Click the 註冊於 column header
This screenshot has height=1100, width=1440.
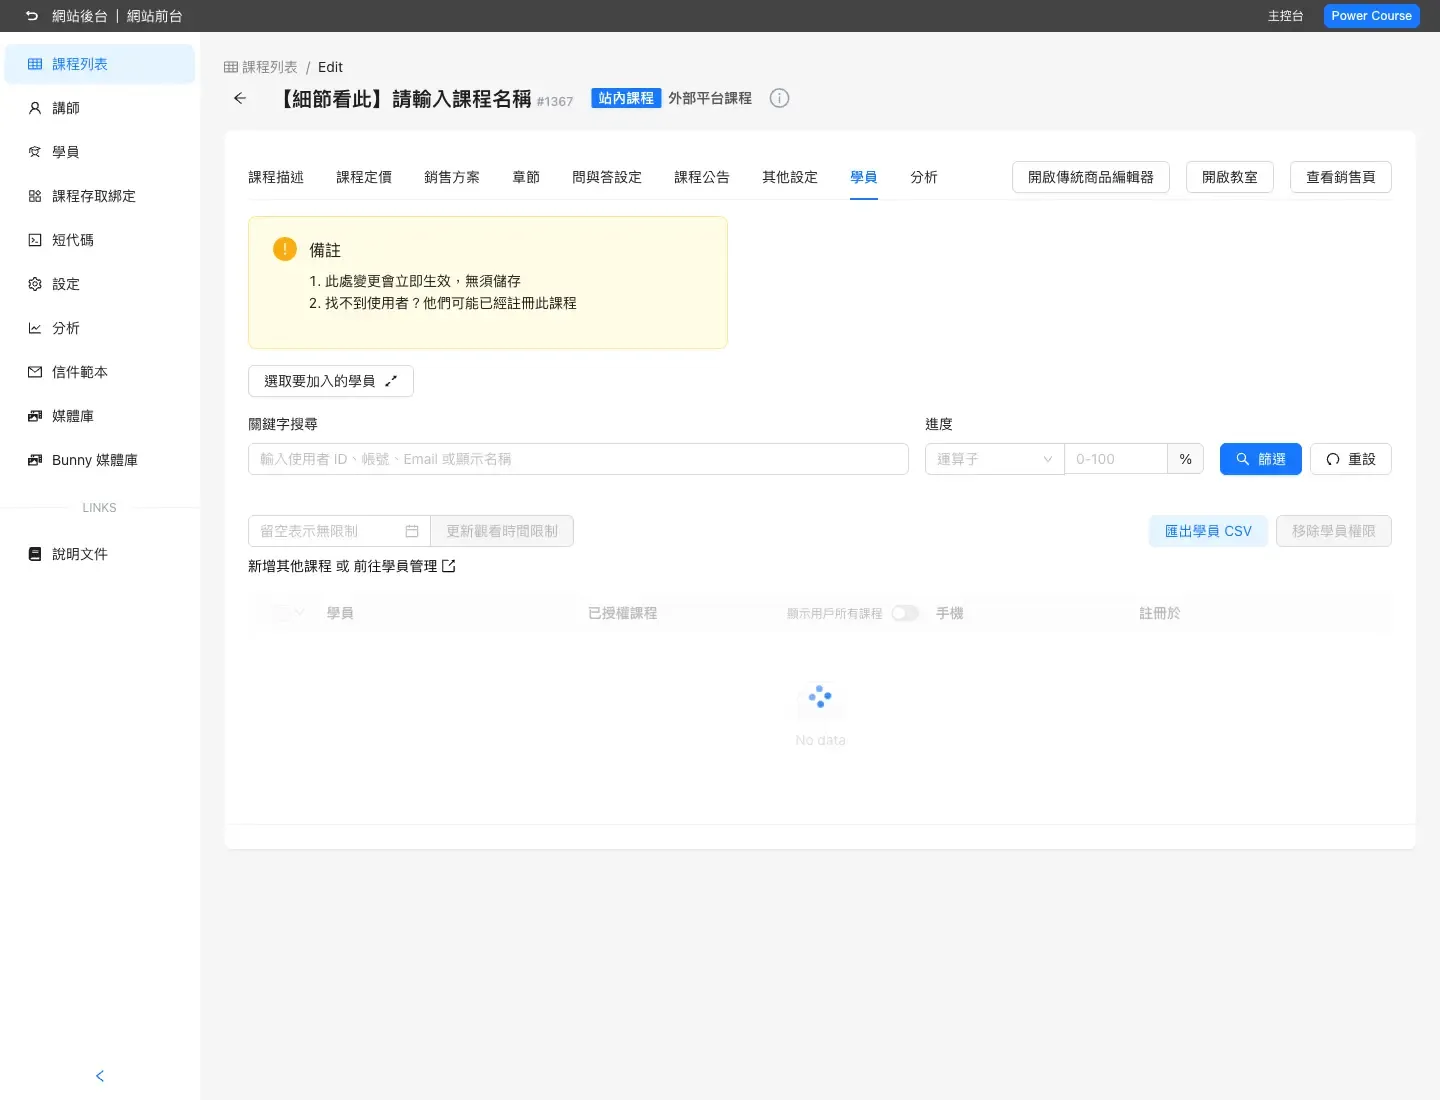click(x=1160, y=613)
